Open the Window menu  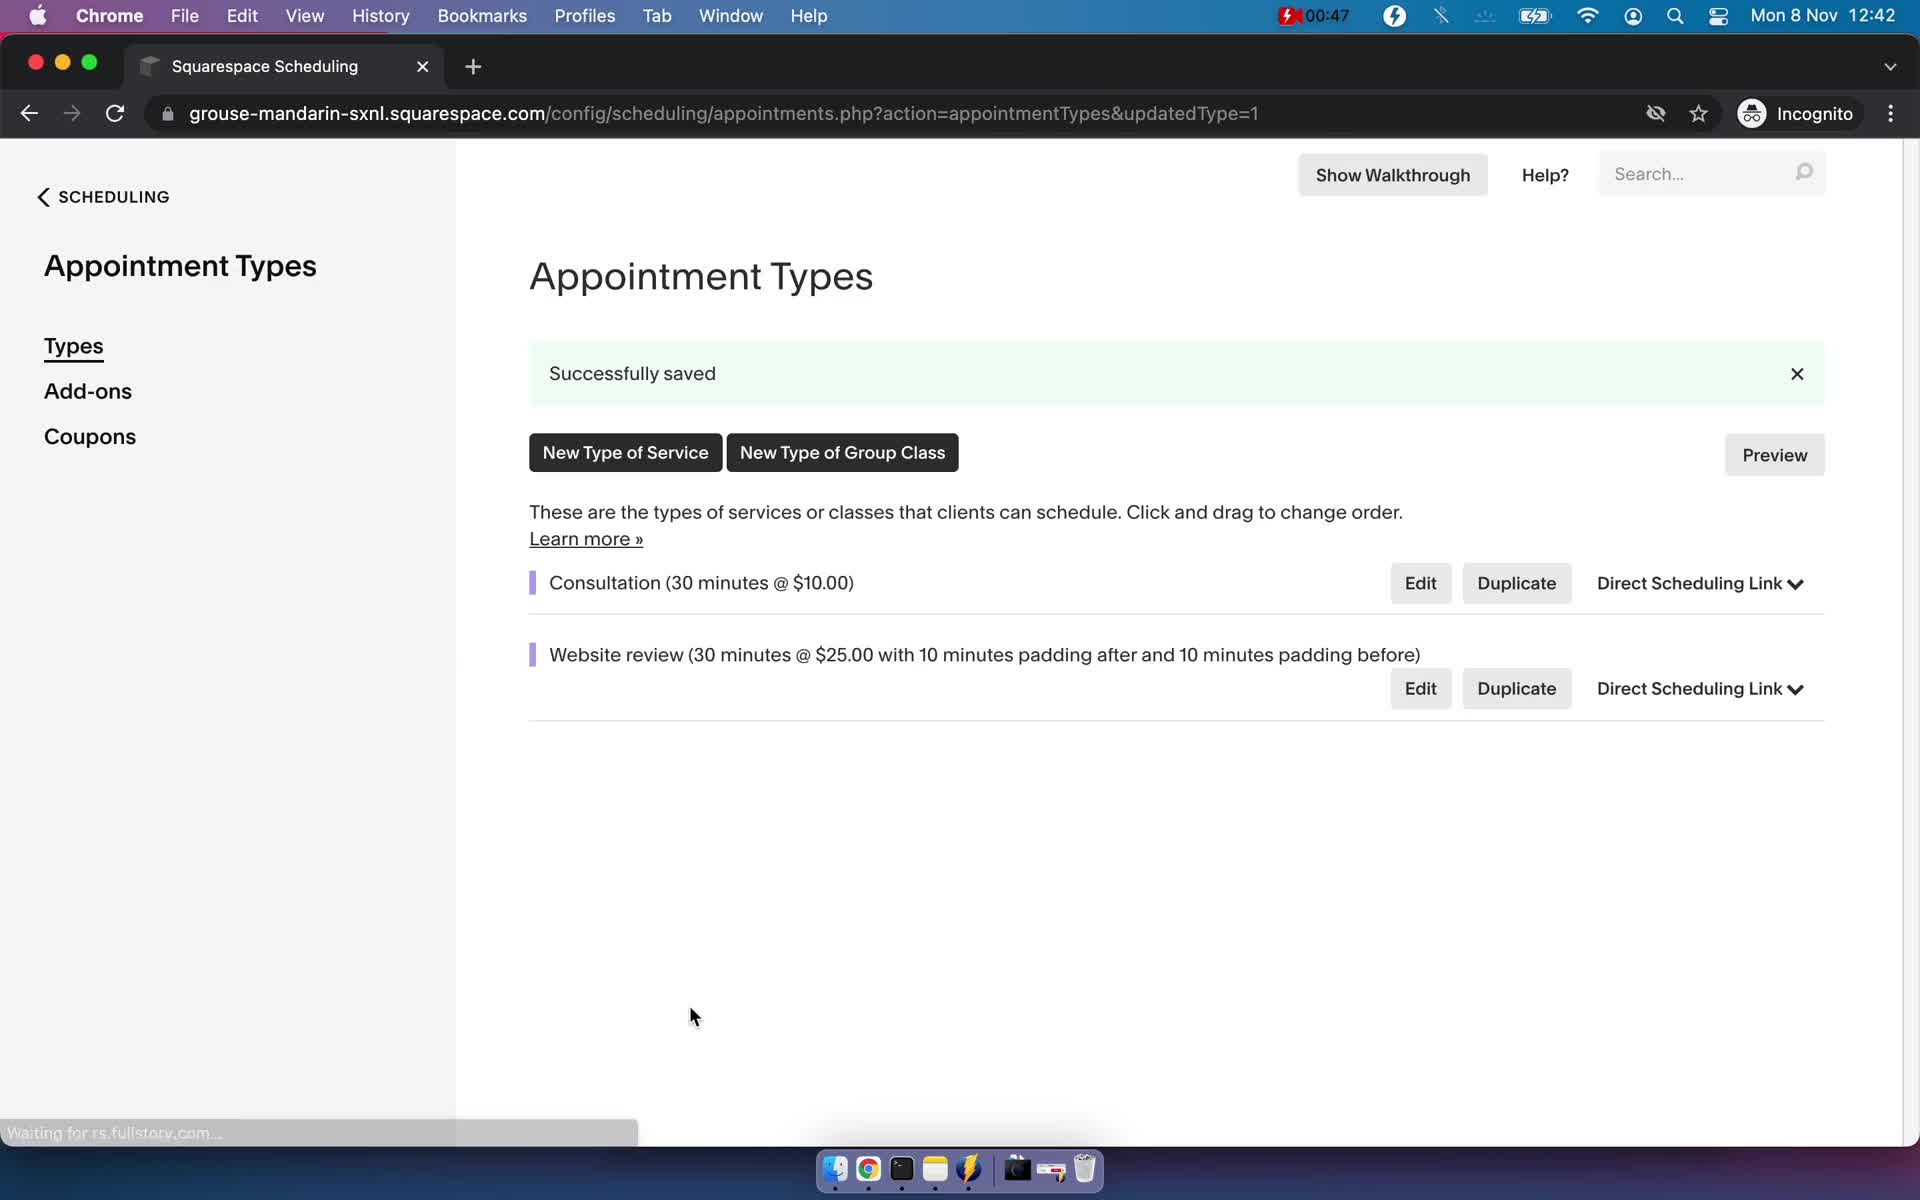click(x=730, y=16)
